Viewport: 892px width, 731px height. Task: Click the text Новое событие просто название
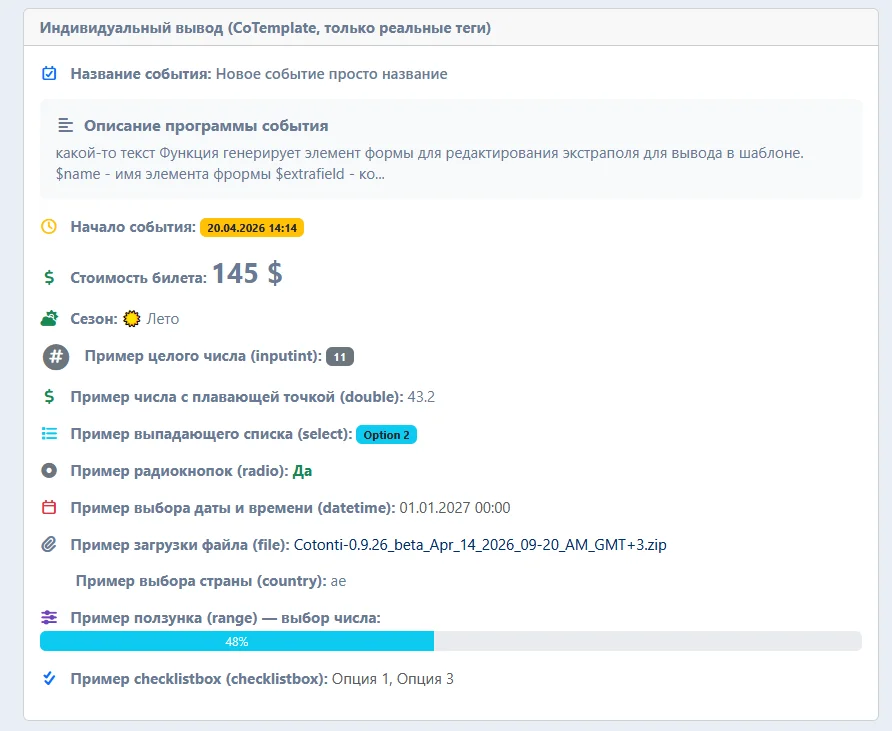332,74
